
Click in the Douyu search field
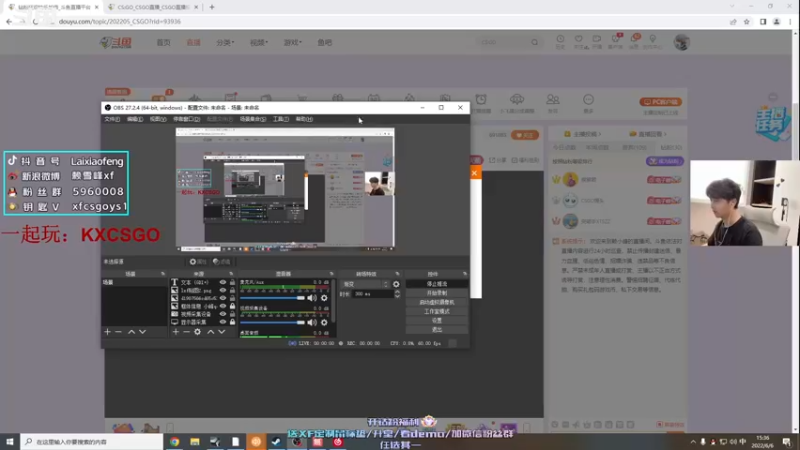tap(503, 42)
